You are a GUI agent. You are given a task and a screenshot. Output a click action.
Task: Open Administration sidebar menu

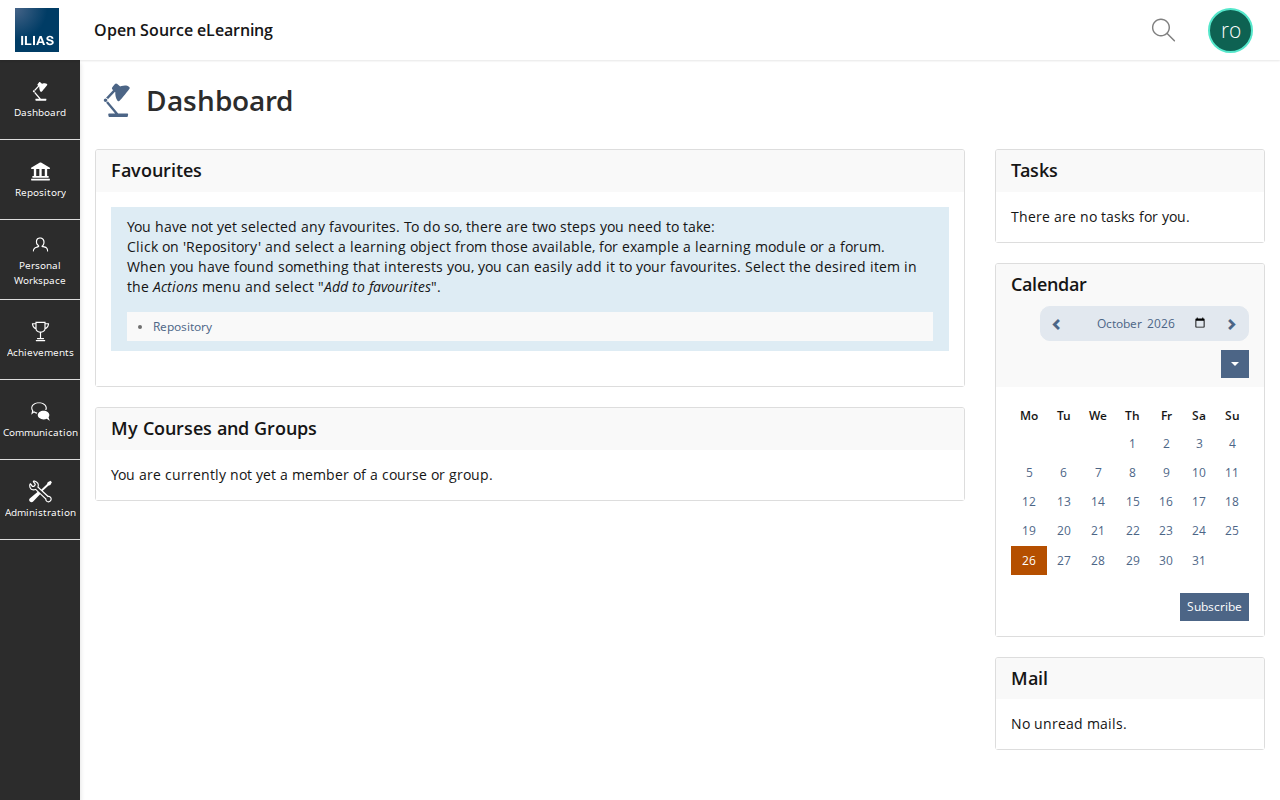[40, 500]
